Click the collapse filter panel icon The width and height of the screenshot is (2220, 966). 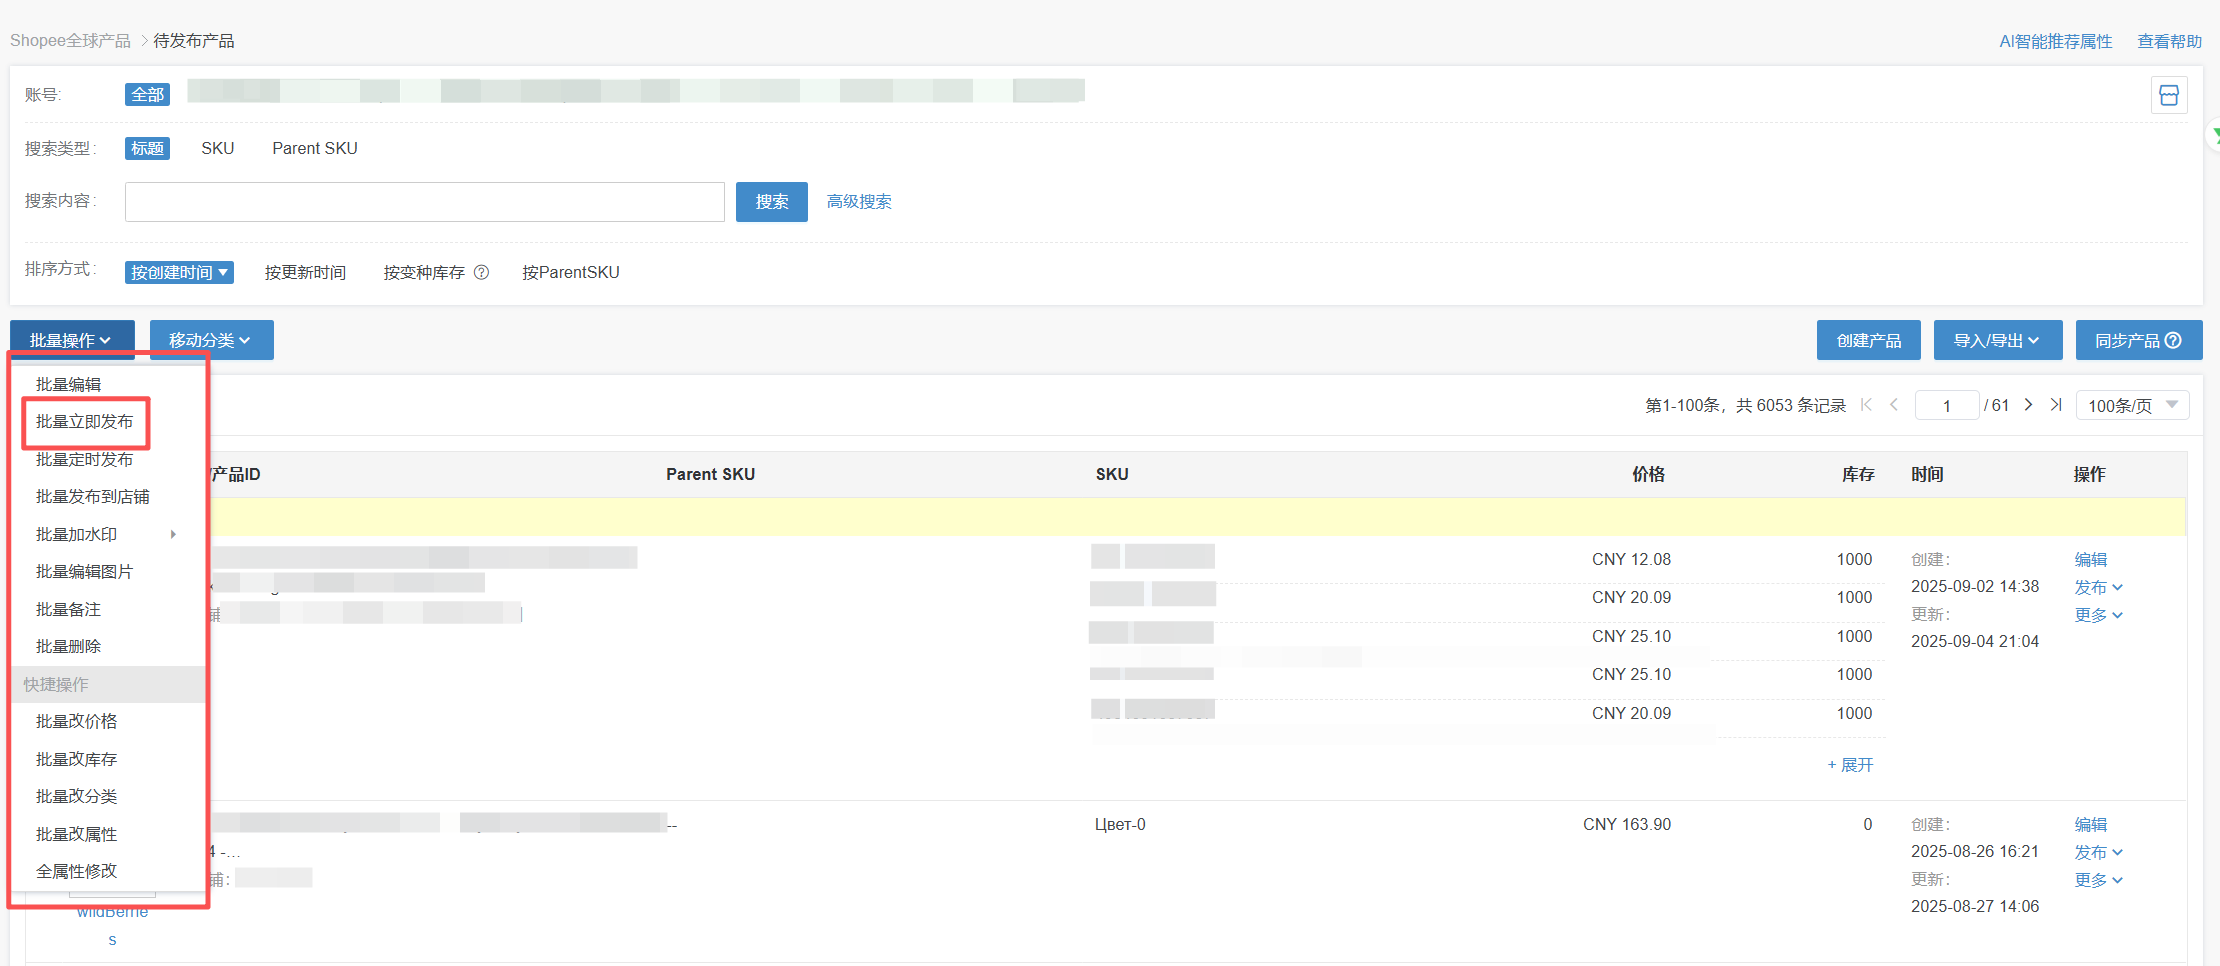[x=2168, y=96]
